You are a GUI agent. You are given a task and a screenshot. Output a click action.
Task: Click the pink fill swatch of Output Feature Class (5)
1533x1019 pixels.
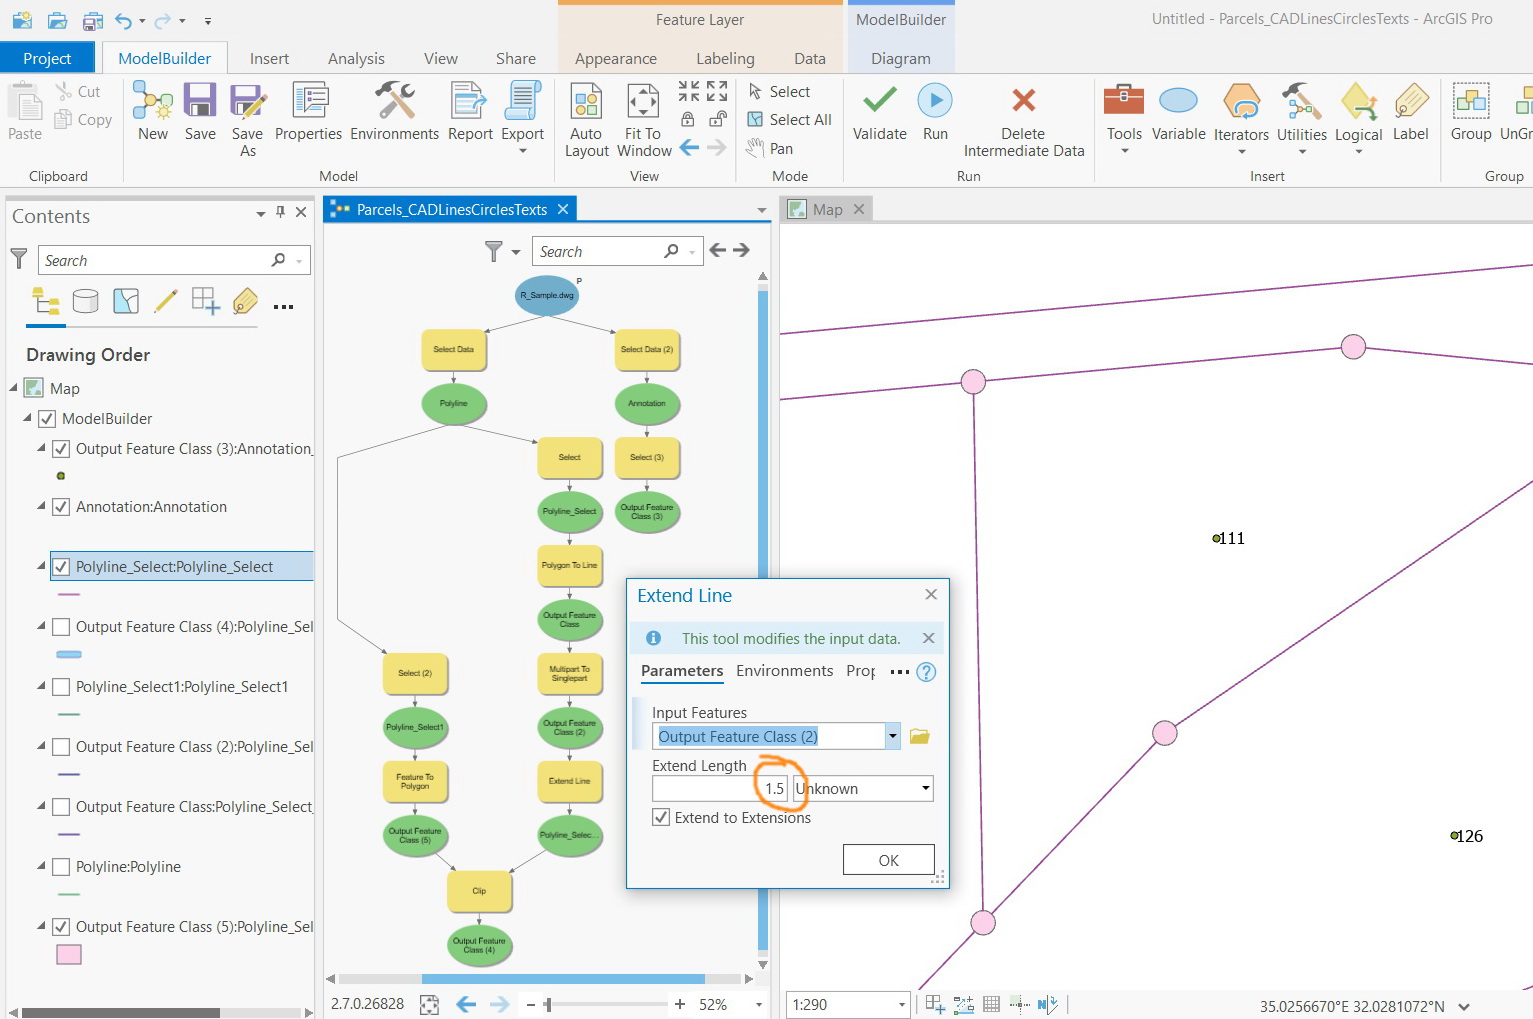click(68, 954)
